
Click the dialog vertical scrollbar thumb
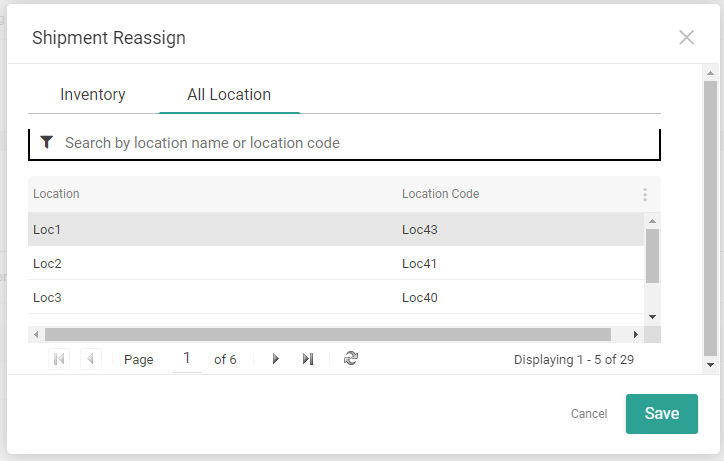tap(710, 218)
